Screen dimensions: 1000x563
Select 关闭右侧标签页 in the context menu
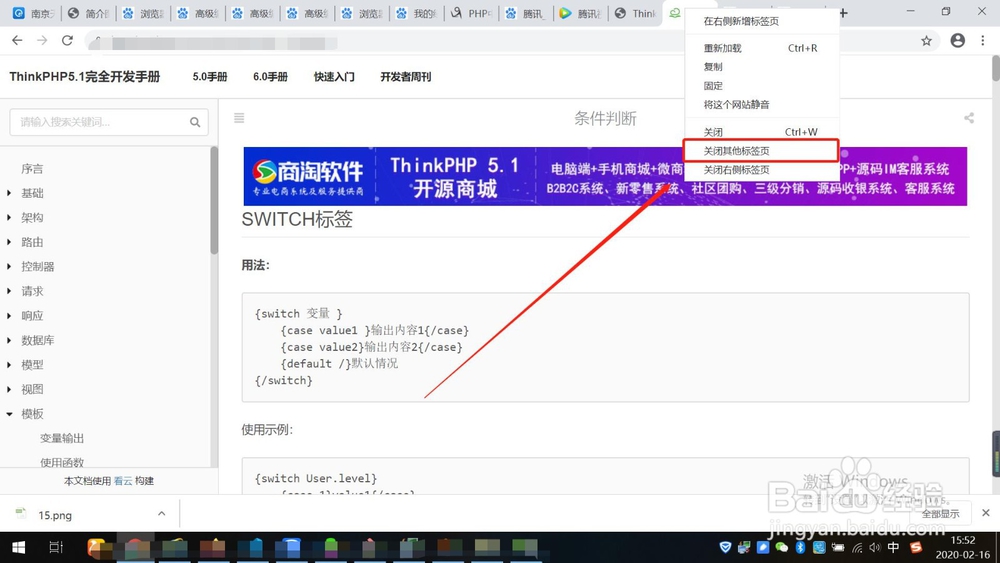click(761, 170)
